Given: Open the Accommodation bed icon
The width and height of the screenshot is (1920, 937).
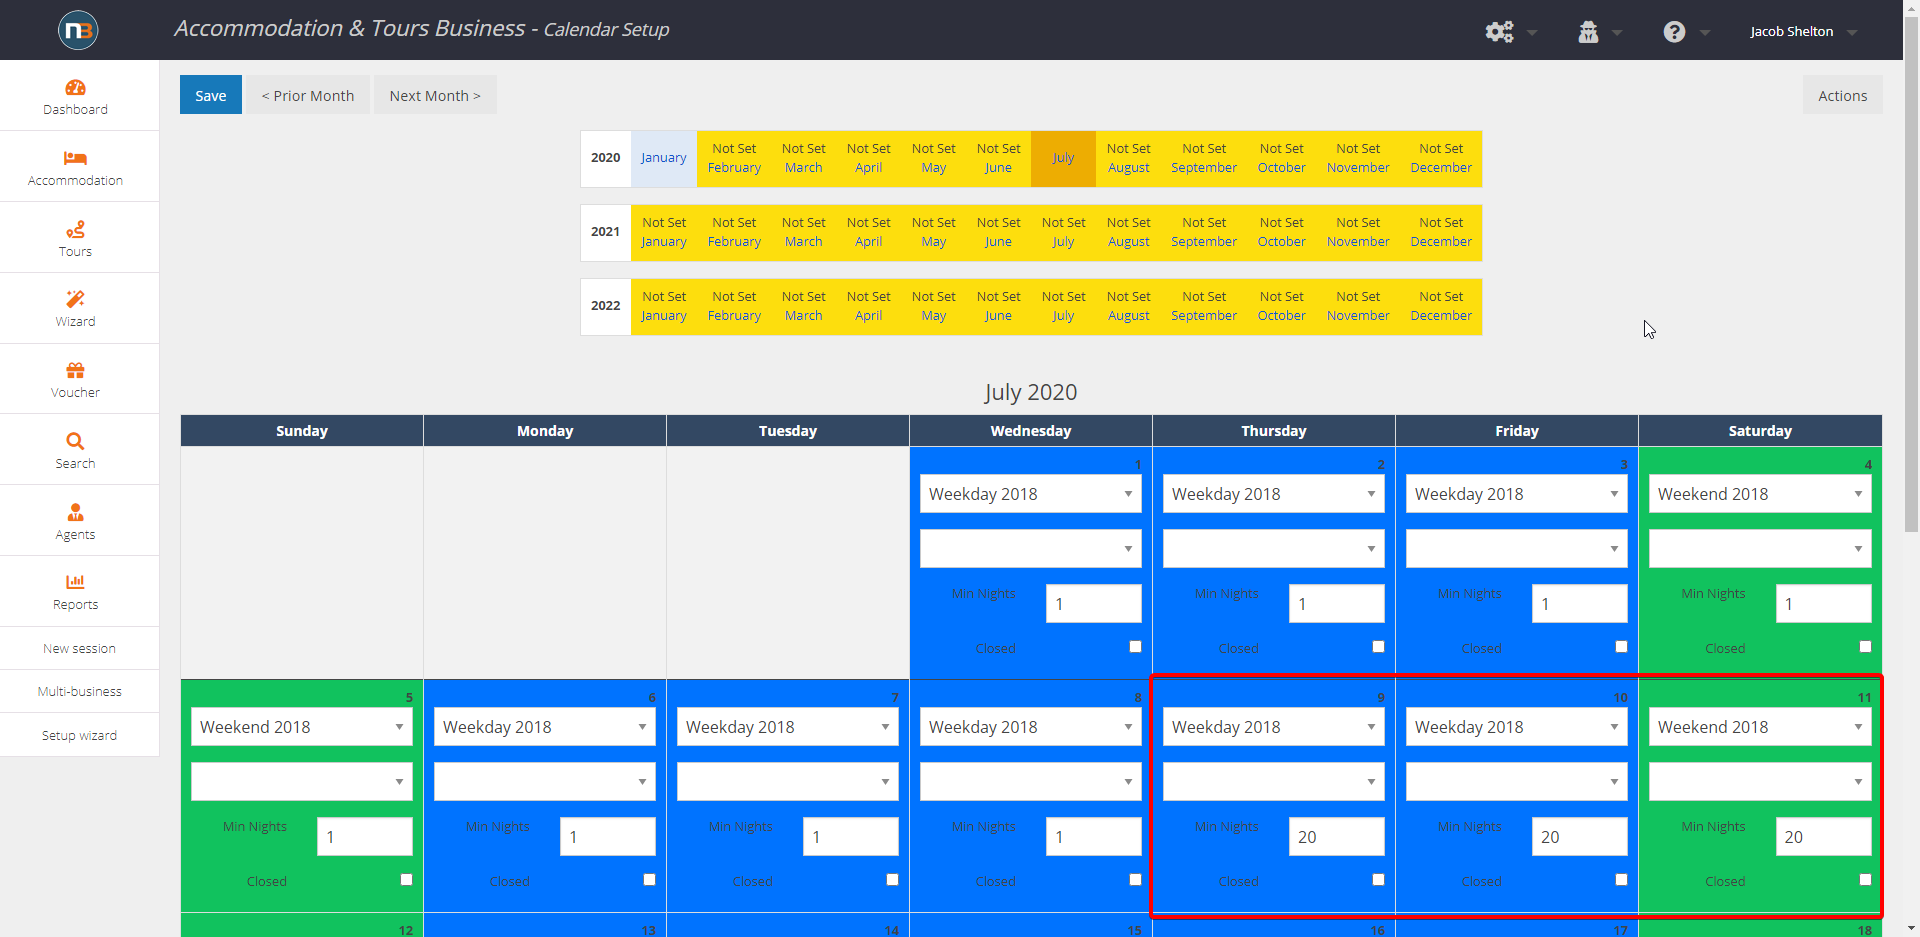Looking at the screenshot, I should pos(75,158).
